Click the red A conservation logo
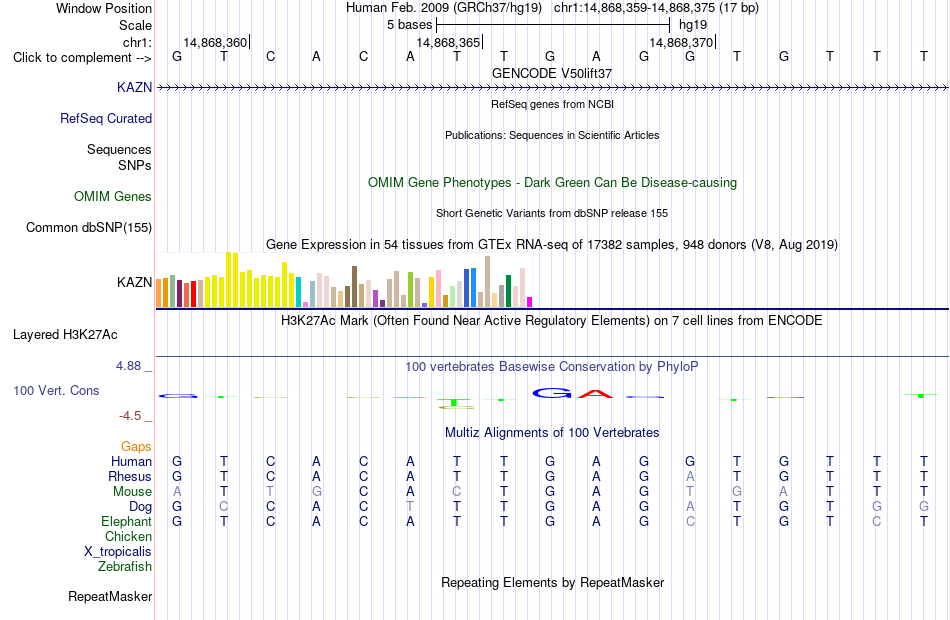 tap(596, 394)
